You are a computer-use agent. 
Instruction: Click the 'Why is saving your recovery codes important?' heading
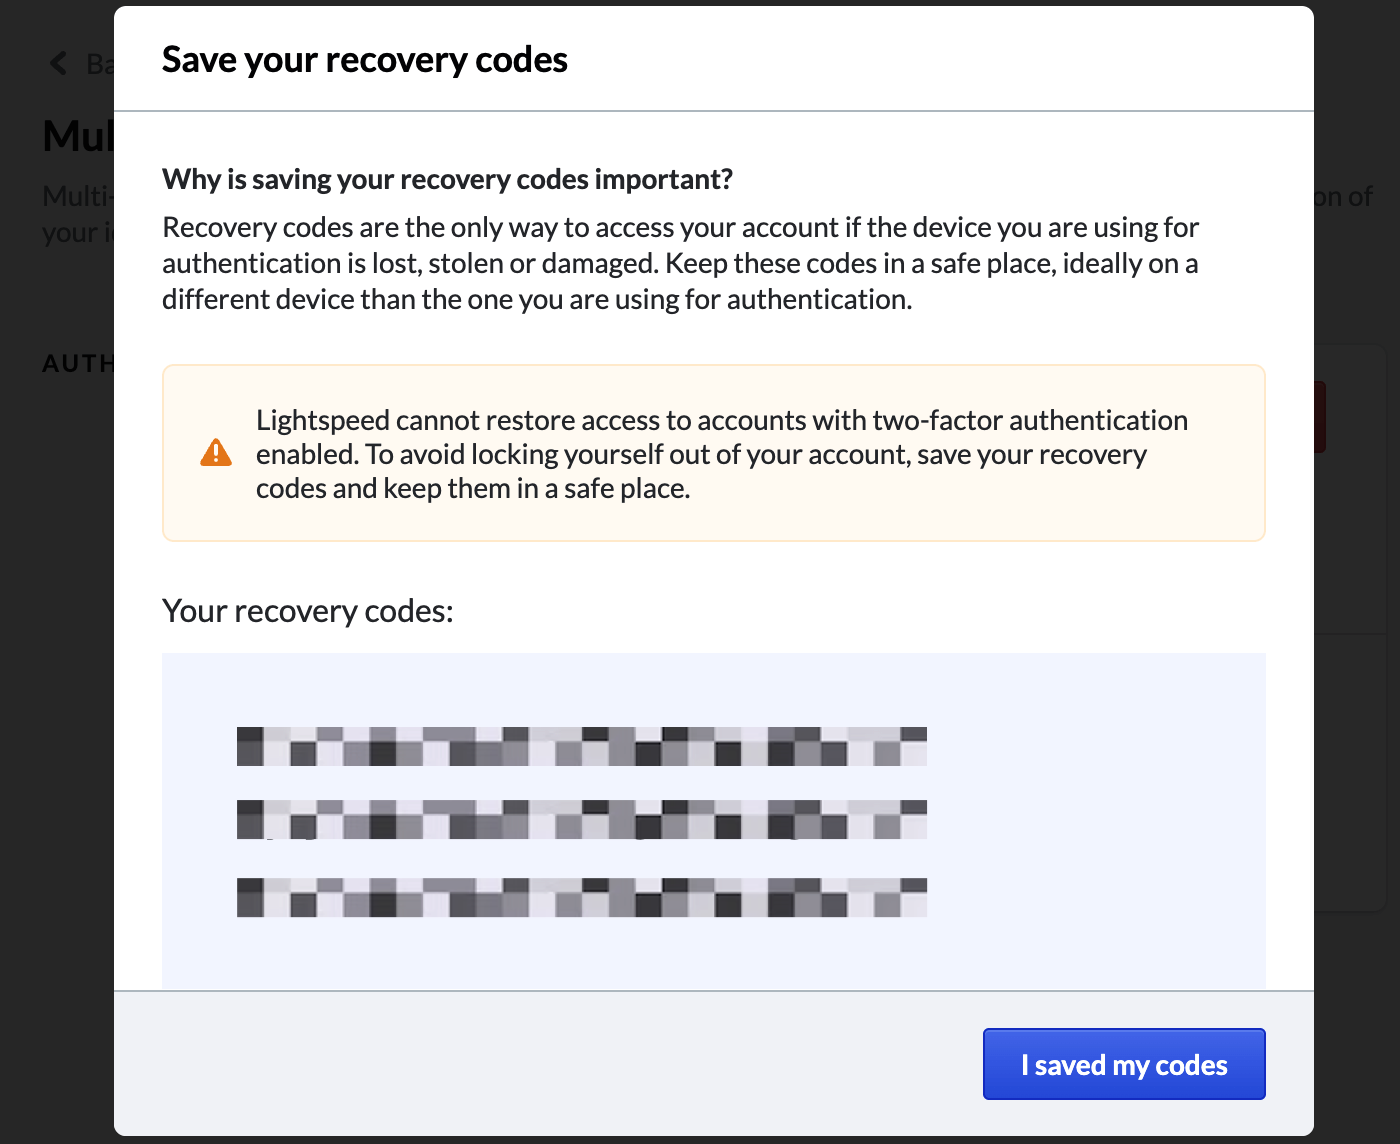tap(447, 178)
